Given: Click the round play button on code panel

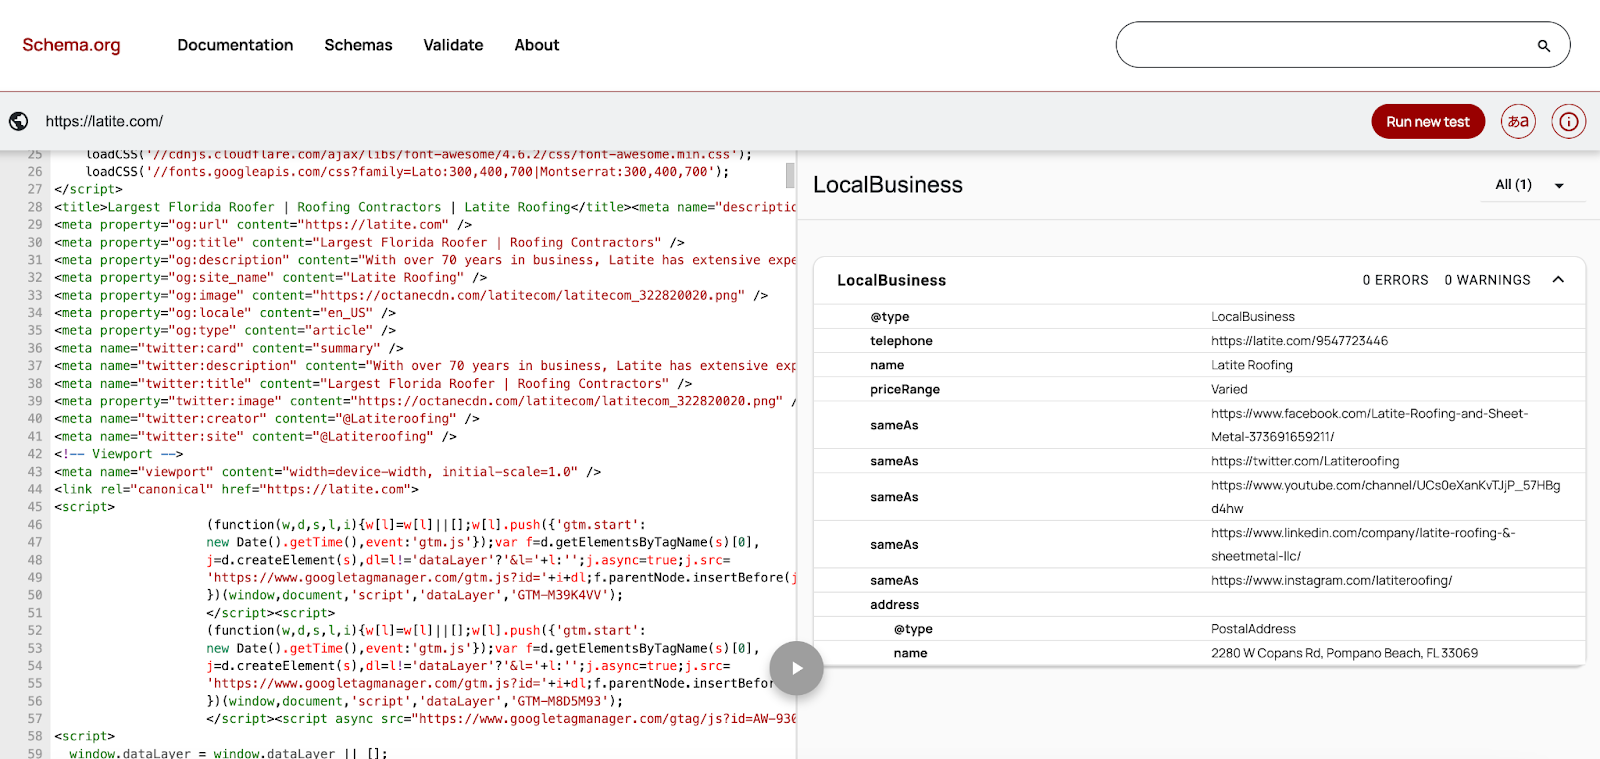Looking at the screenshot, I should [x=796, y=668].
